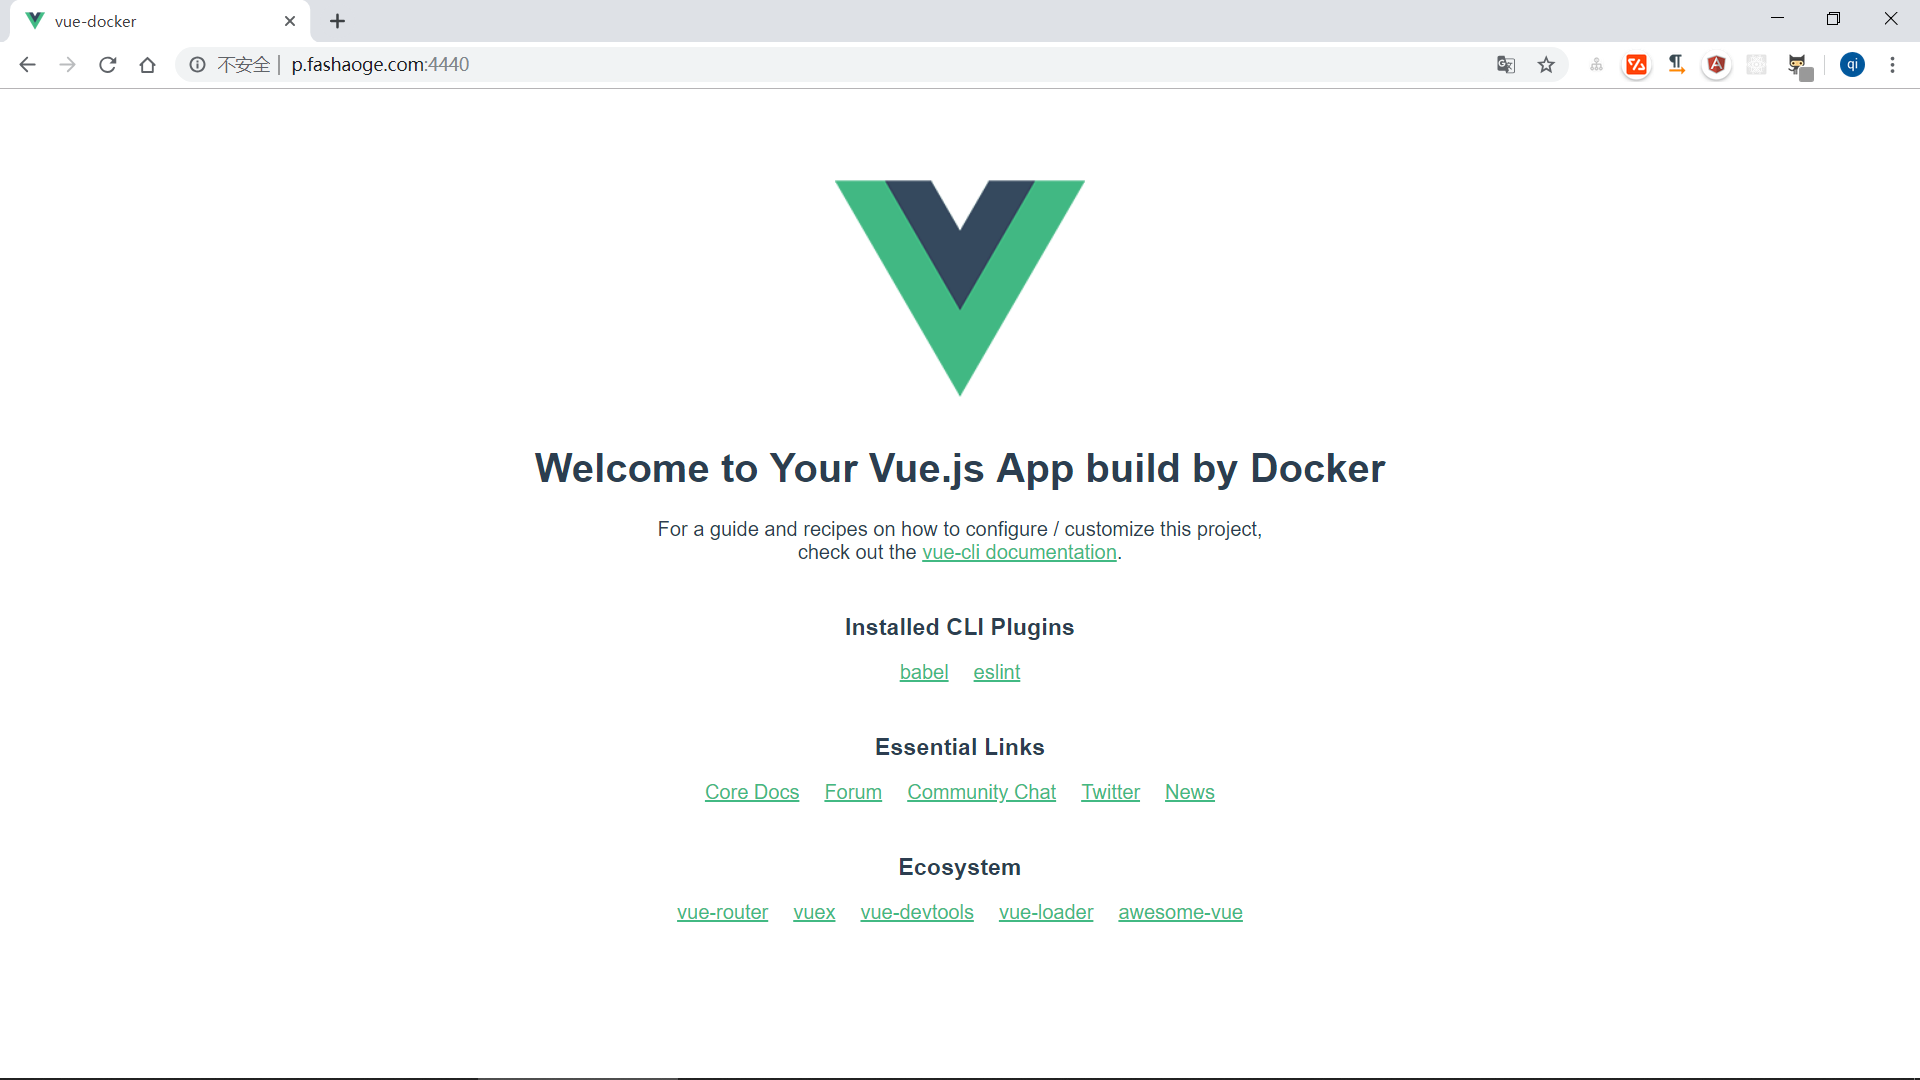Visit the Core Docs link
This screenshot has height=1080, width=1920.
752,792
